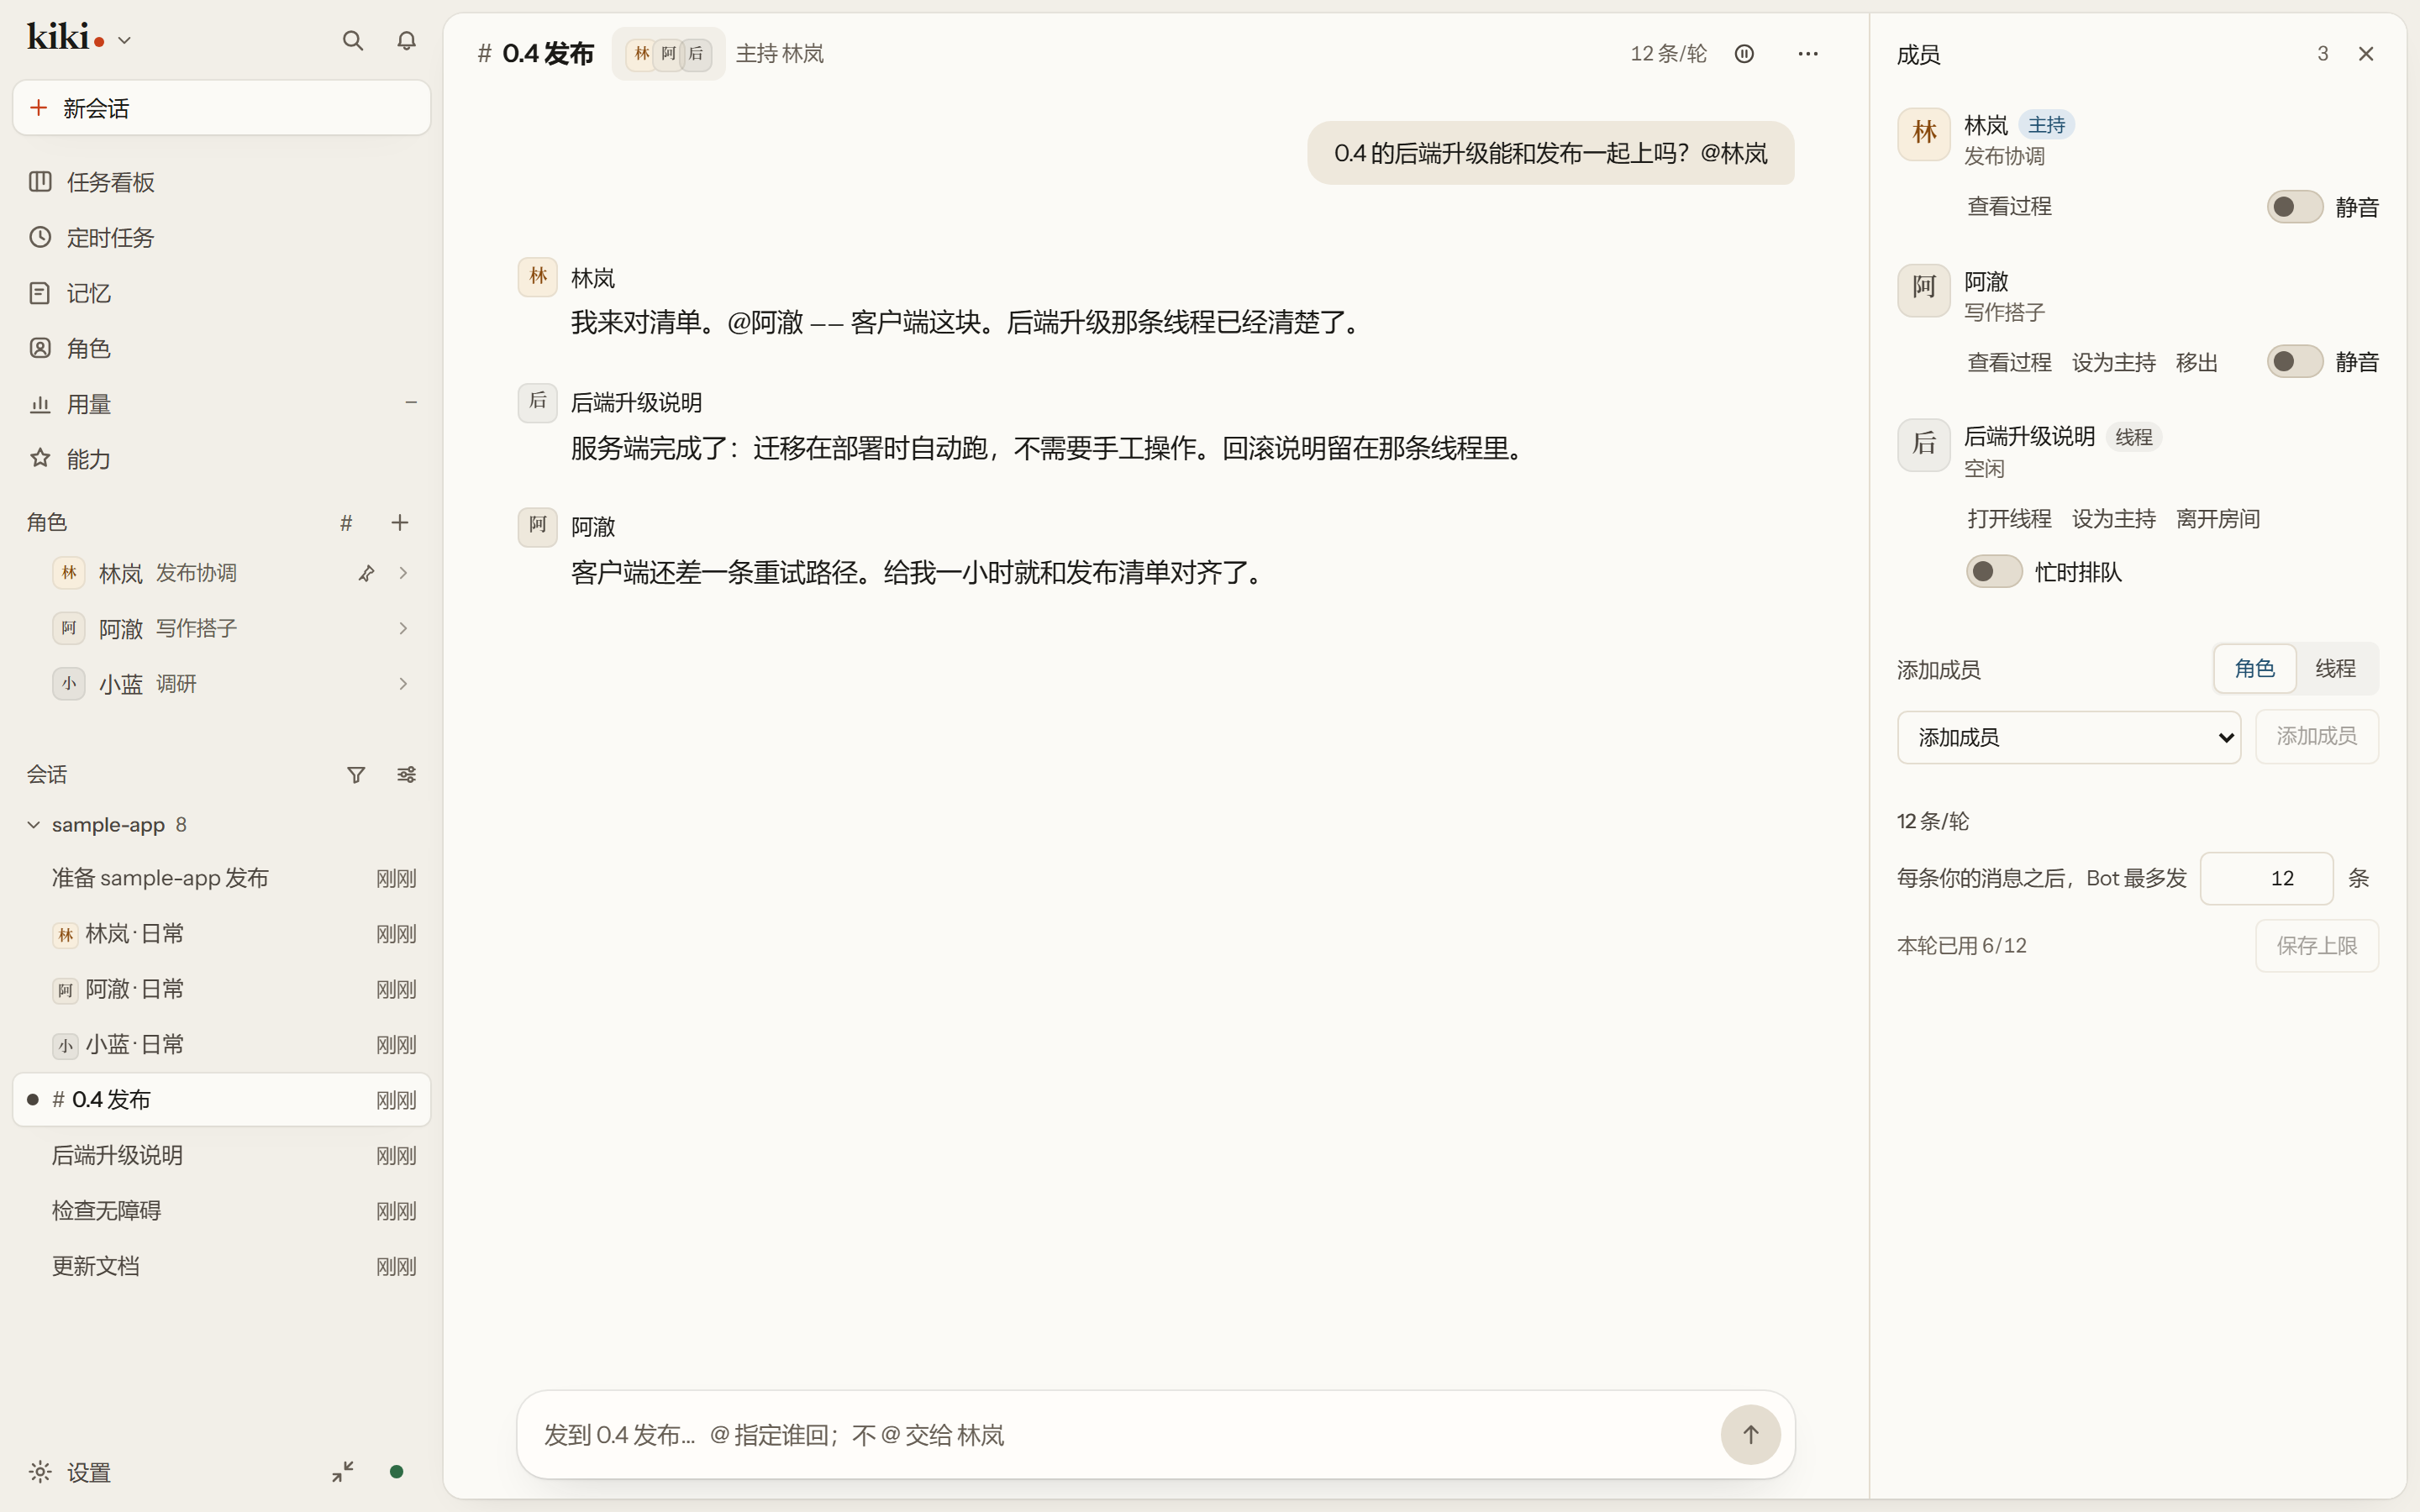Click 设为主持 for 阿澈
Viewport: 2420px width, 1512px height.
(2113, 362)
